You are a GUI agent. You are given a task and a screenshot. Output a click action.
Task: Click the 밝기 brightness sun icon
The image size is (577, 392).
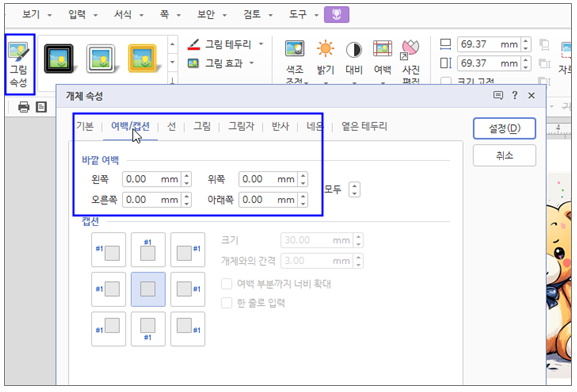point(325,48)
